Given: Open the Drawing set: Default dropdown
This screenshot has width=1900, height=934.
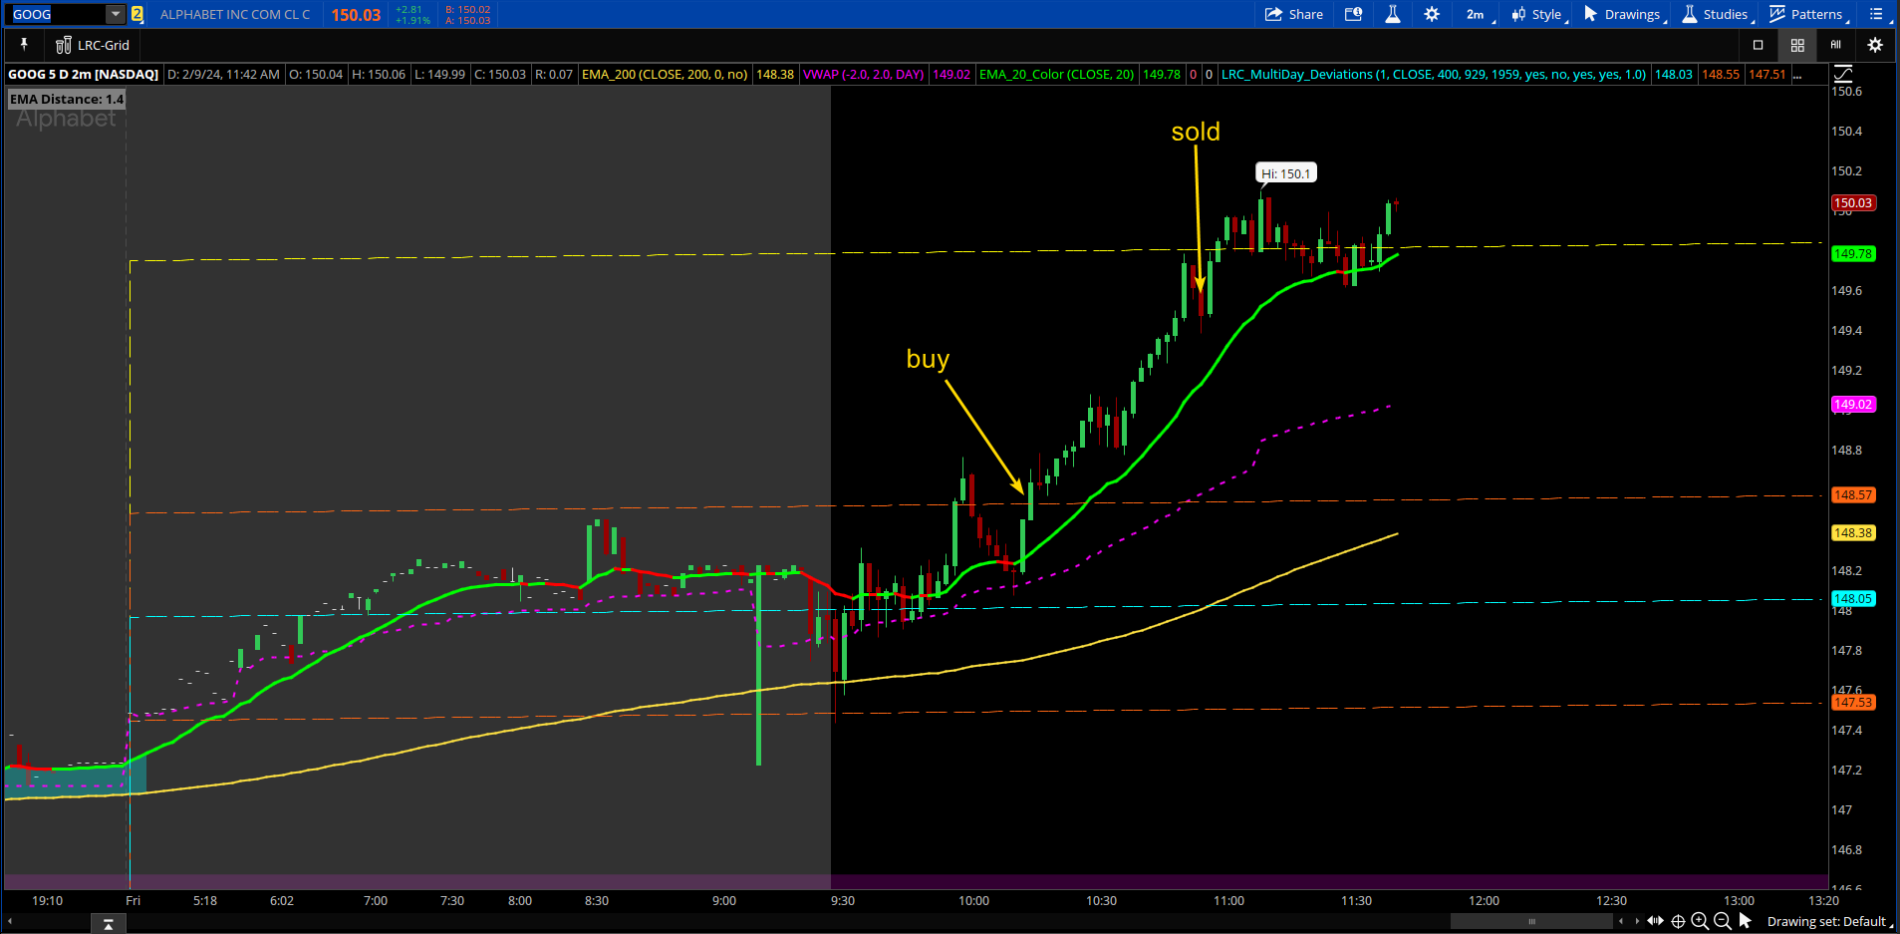Looking at the screenshot, I should pos(1826,921).
